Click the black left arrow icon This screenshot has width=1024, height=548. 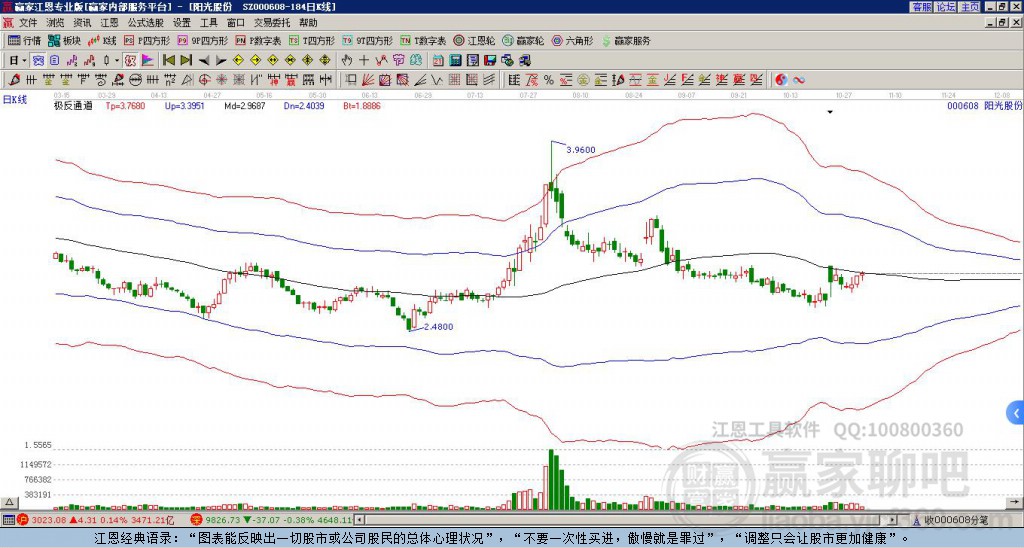click(204, 61)
